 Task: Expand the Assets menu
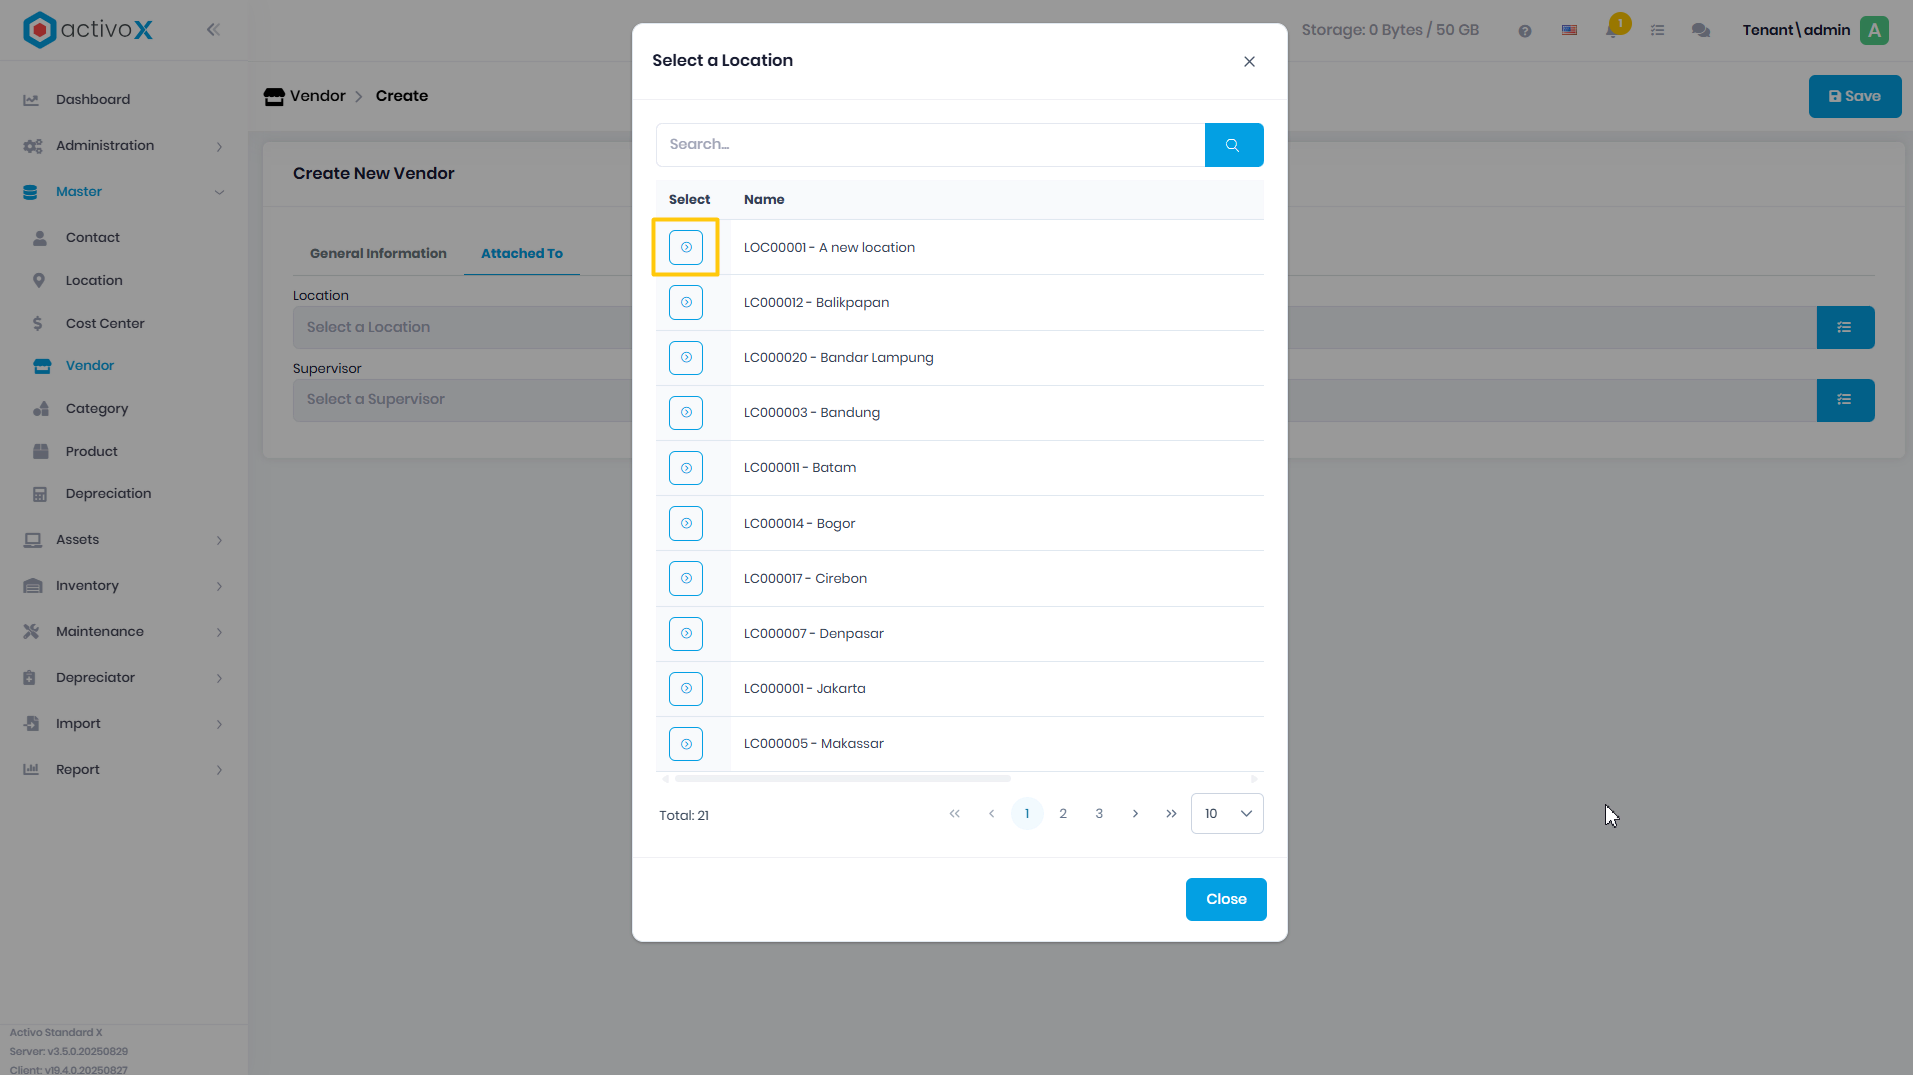[124, 539]
